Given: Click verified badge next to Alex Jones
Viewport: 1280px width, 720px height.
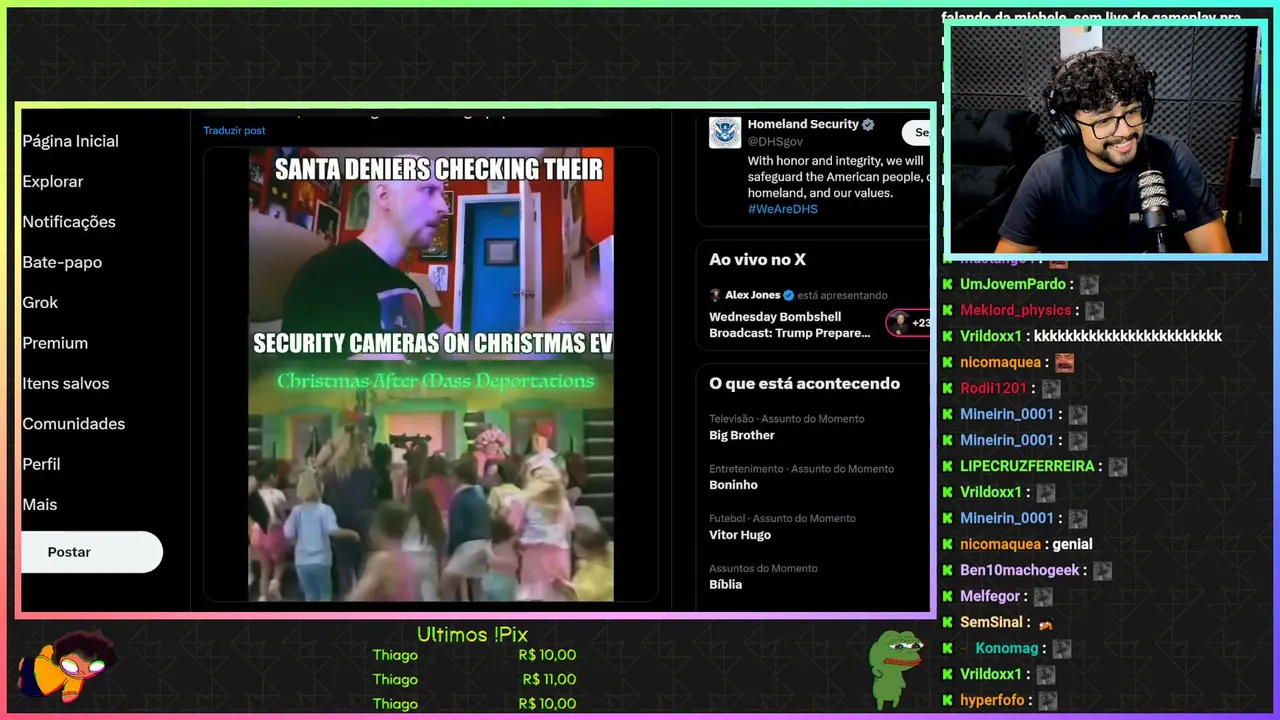Looking at the screenshot, I should click(788, 295).
